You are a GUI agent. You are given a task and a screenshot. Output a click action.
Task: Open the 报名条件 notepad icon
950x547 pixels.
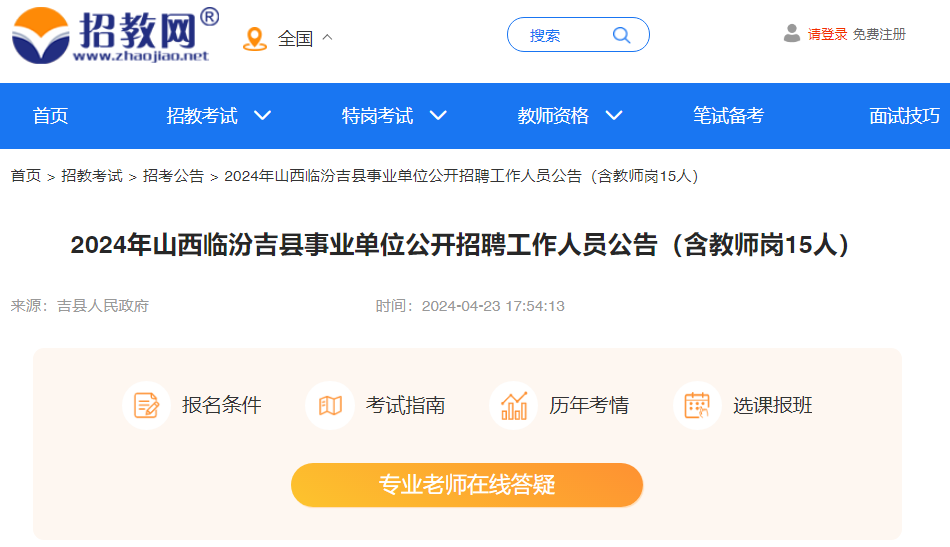point(146,405)
